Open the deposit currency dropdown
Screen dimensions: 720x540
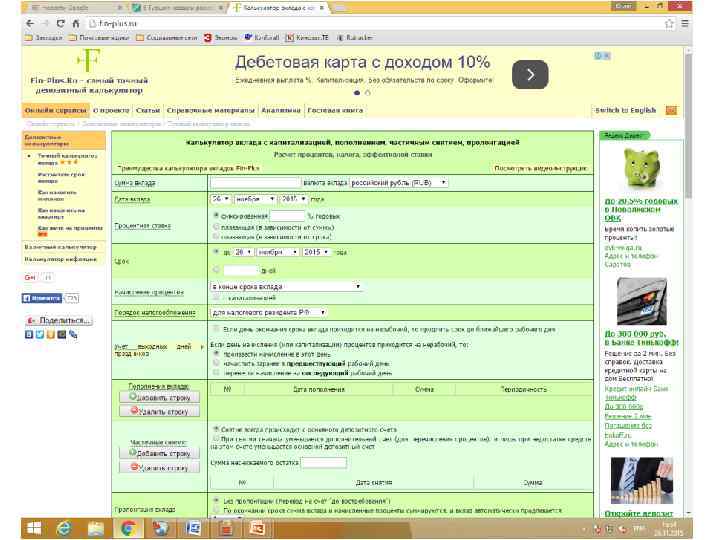[399, 183]
